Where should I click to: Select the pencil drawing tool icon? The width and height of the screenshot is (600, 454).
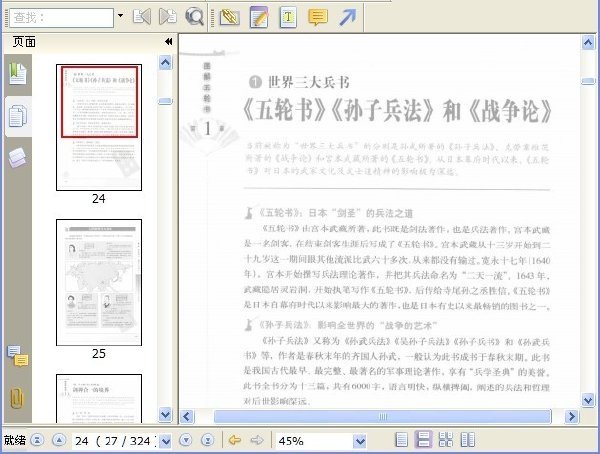coord(259,17)
